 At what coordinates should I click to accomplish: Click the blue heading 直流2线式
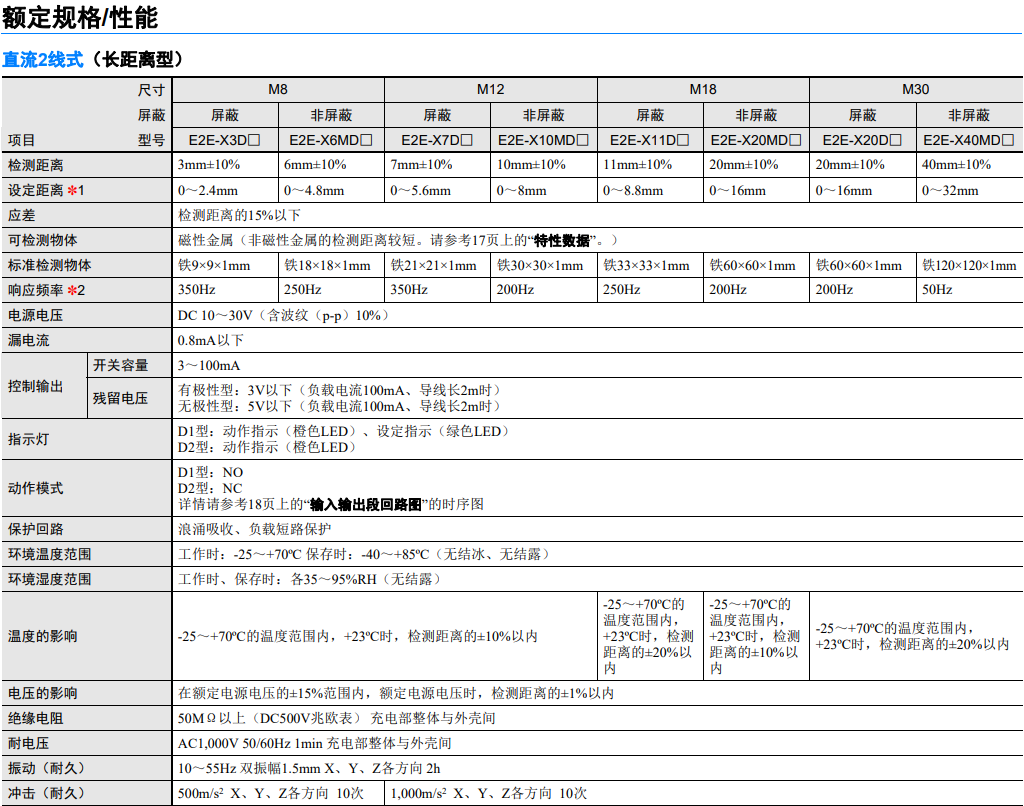(43, 59)
